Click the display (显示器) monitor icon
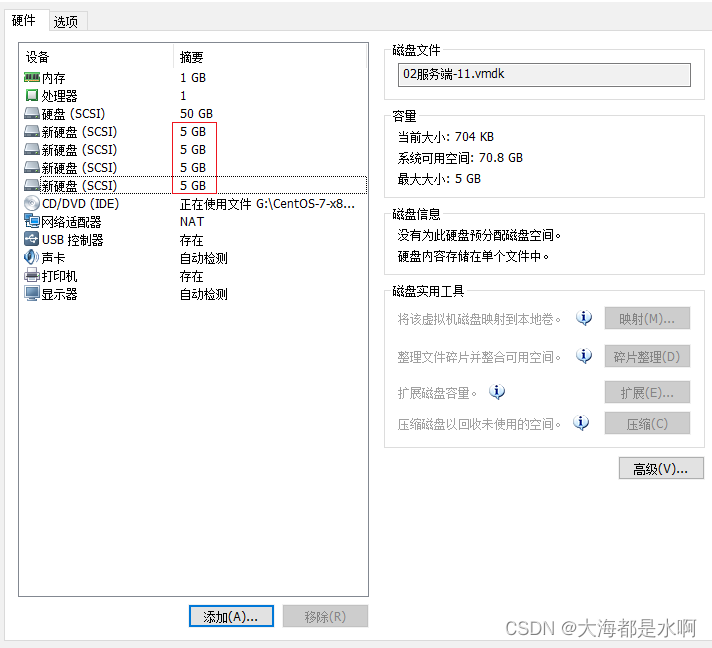Screen dimensions: 712x648 32,294
